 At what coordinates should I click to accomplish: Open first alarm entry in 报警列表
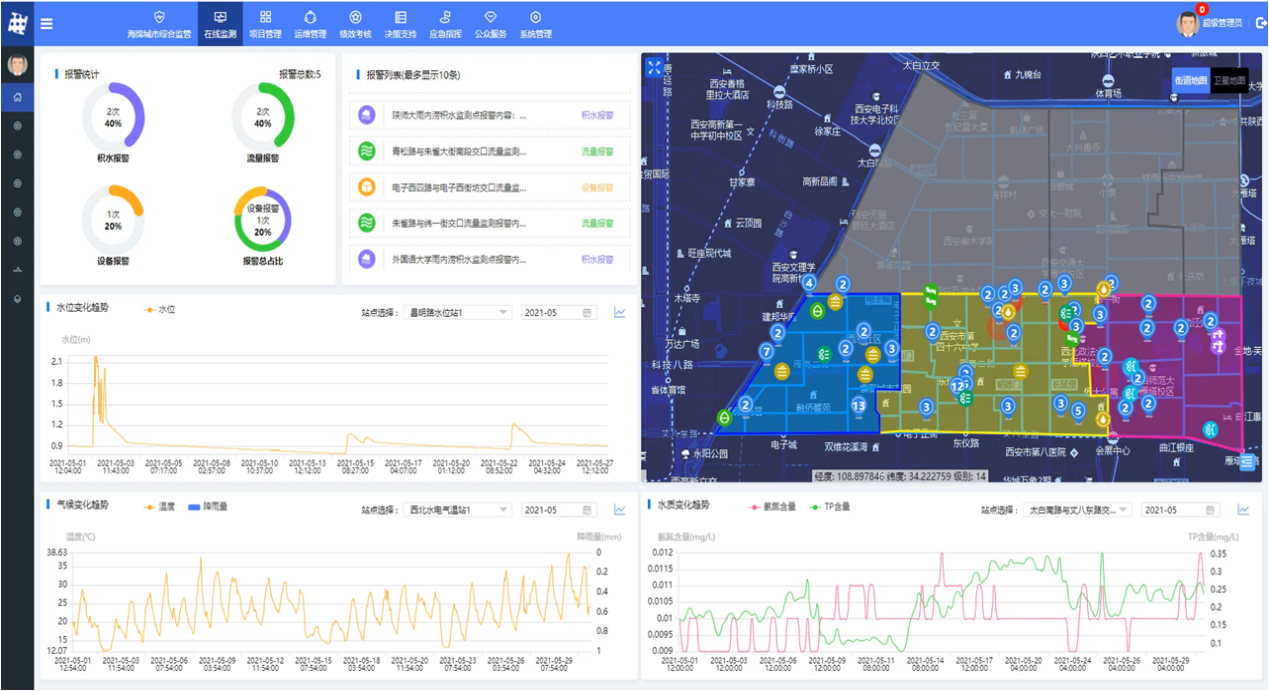[x=489, y=115]
